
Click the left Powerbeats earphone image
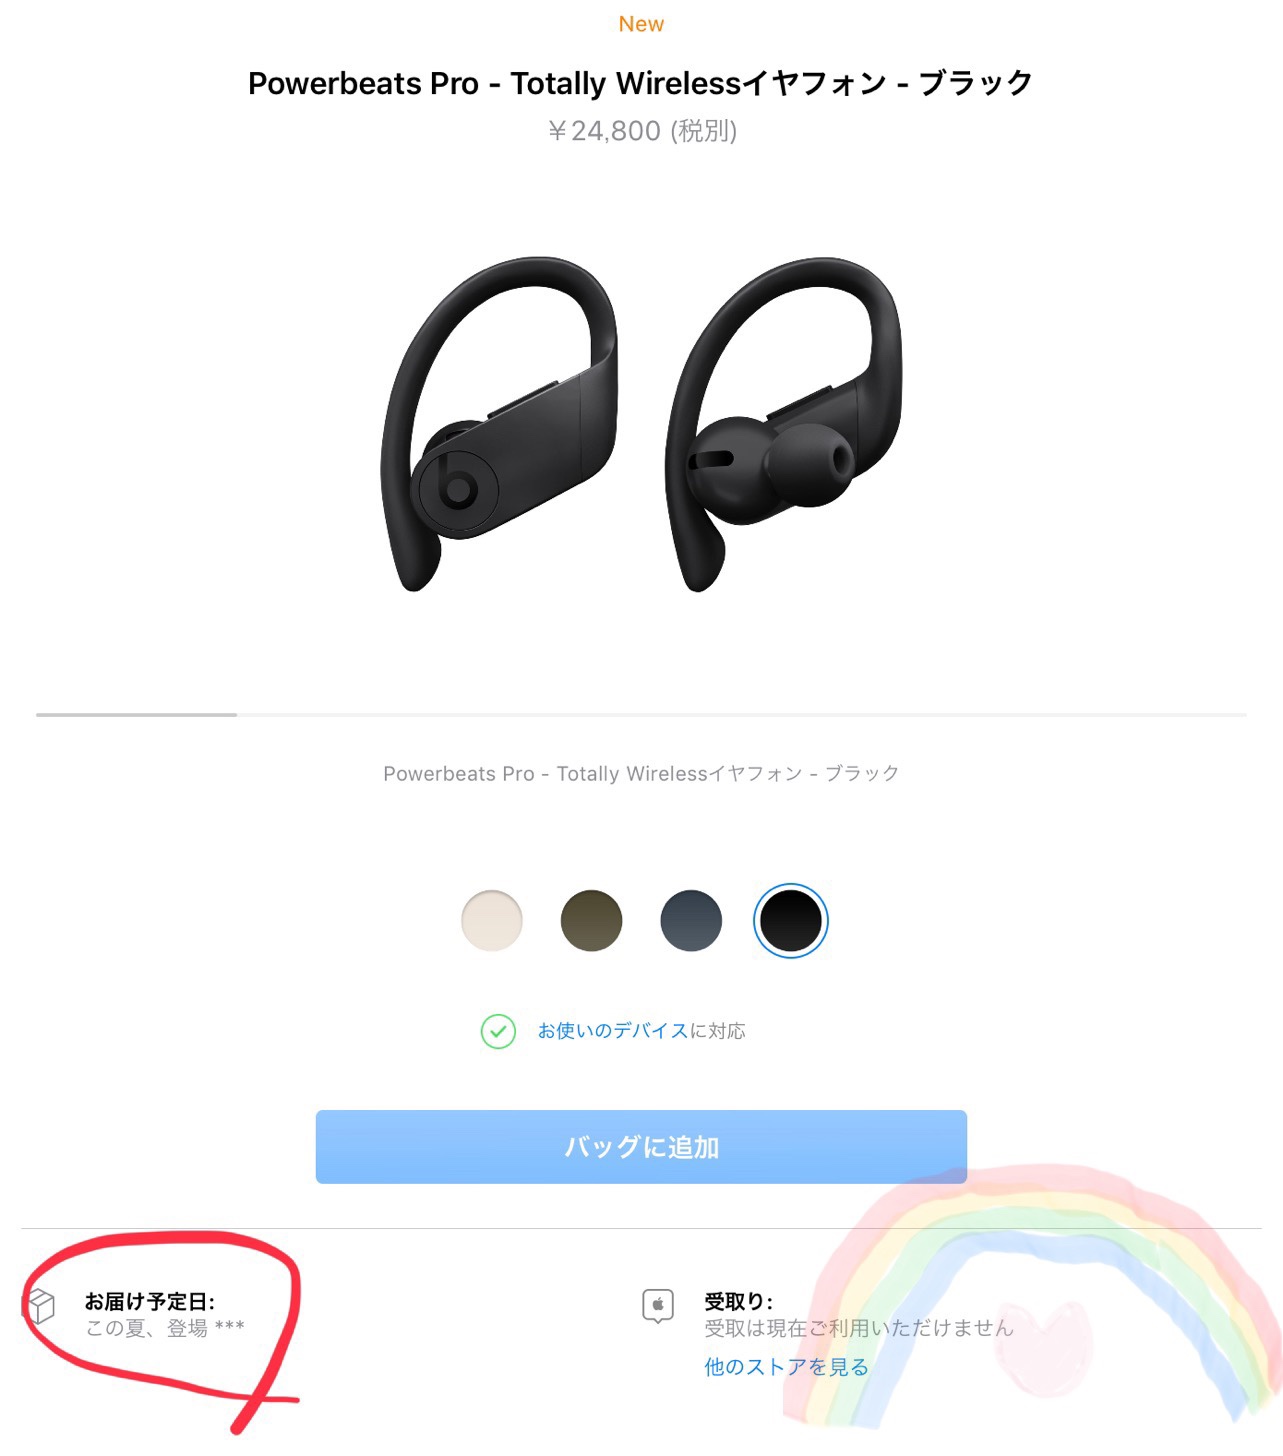tap(500, 423)
